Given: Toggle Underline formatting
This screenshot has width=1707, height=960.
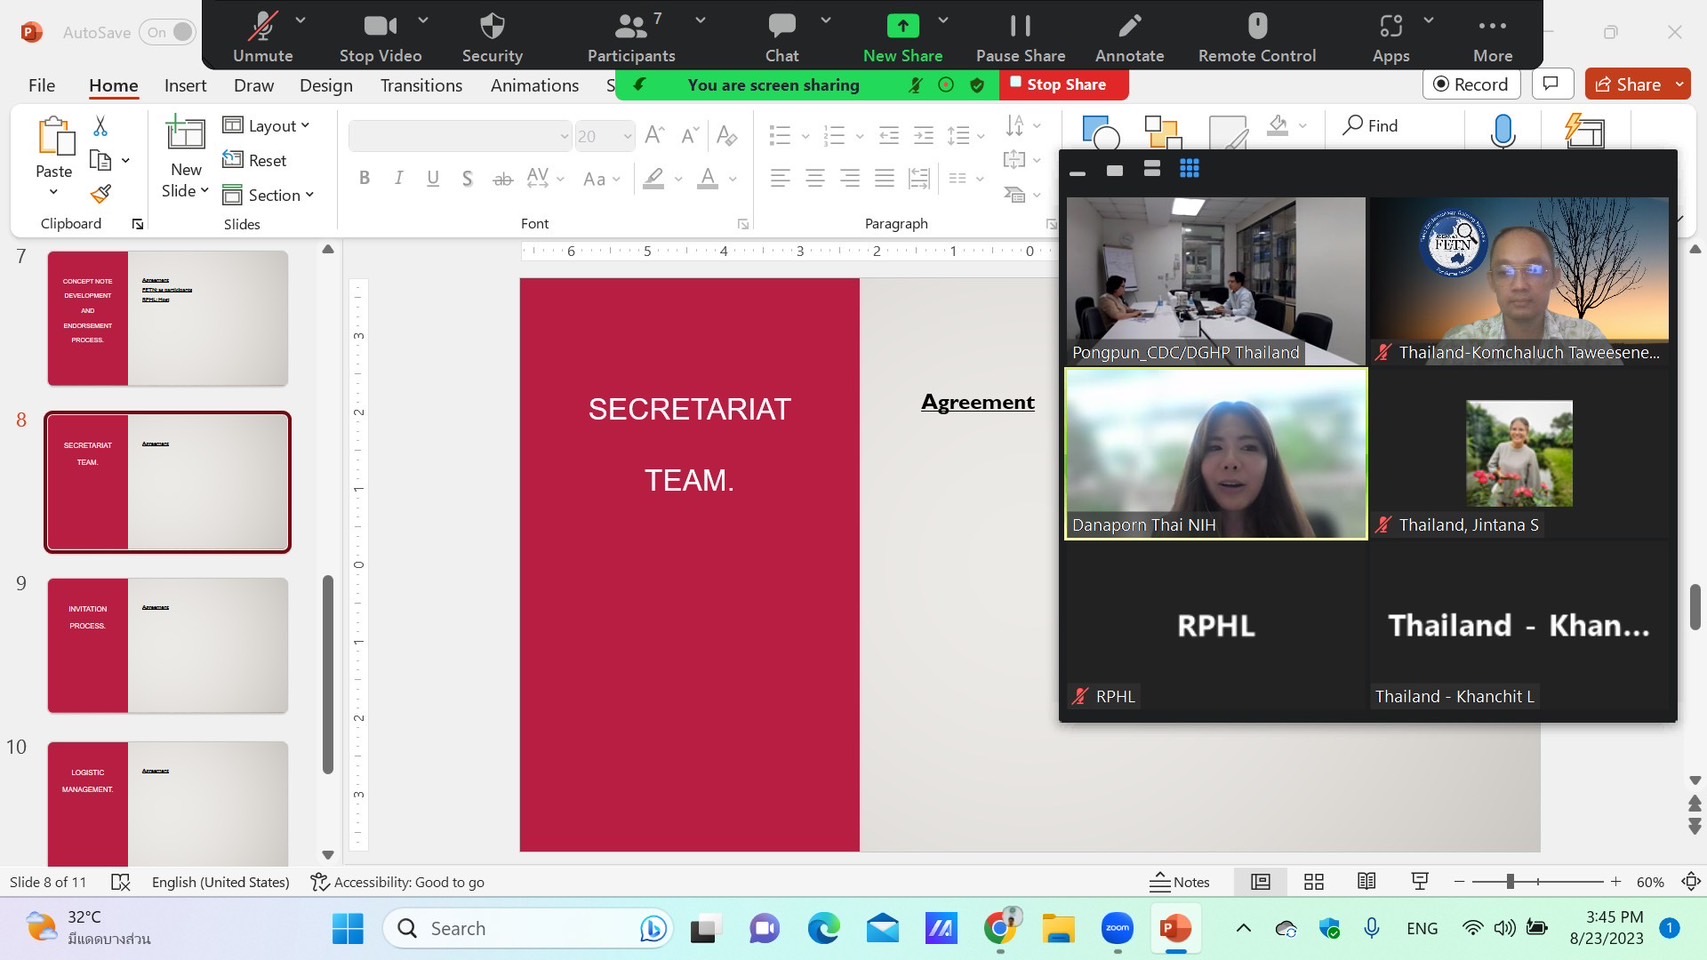Looking at the screenshot, I should (x=433, y=178).
